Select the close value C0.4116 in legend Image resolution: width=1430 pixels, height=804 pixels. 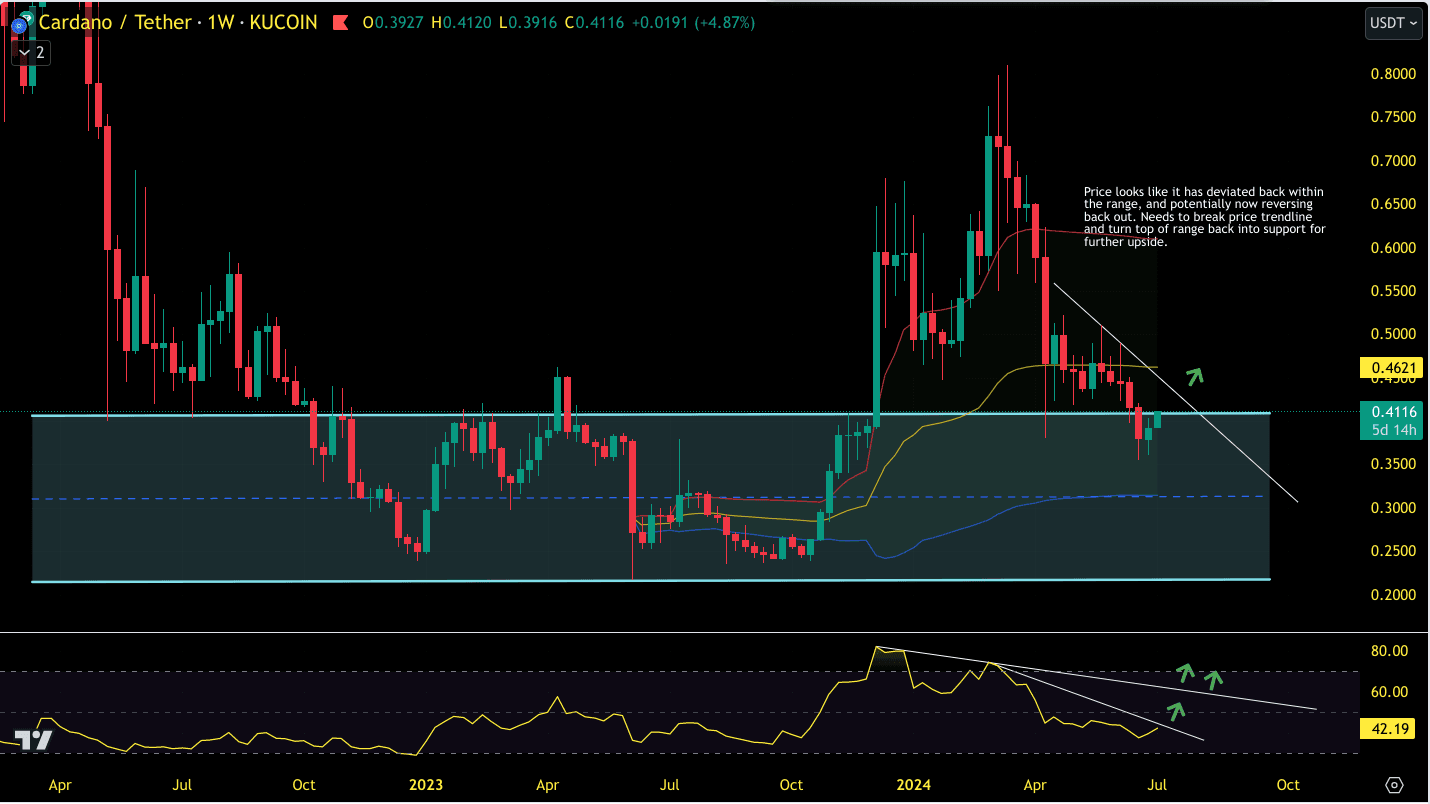[x=595, y=22]
